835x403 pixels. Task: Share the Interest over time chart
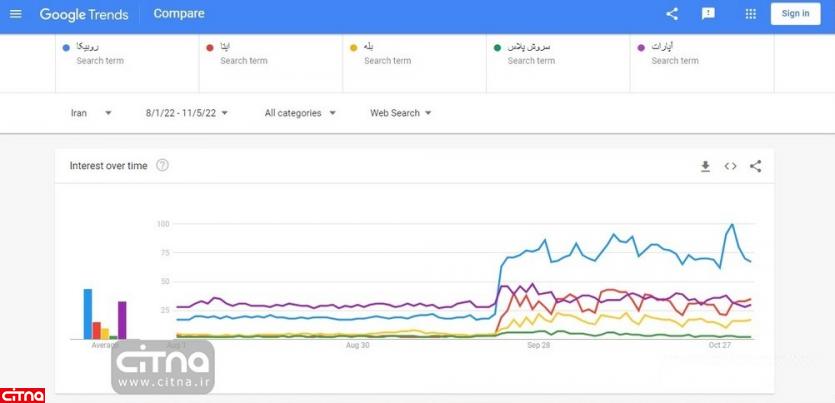[755, 166]
